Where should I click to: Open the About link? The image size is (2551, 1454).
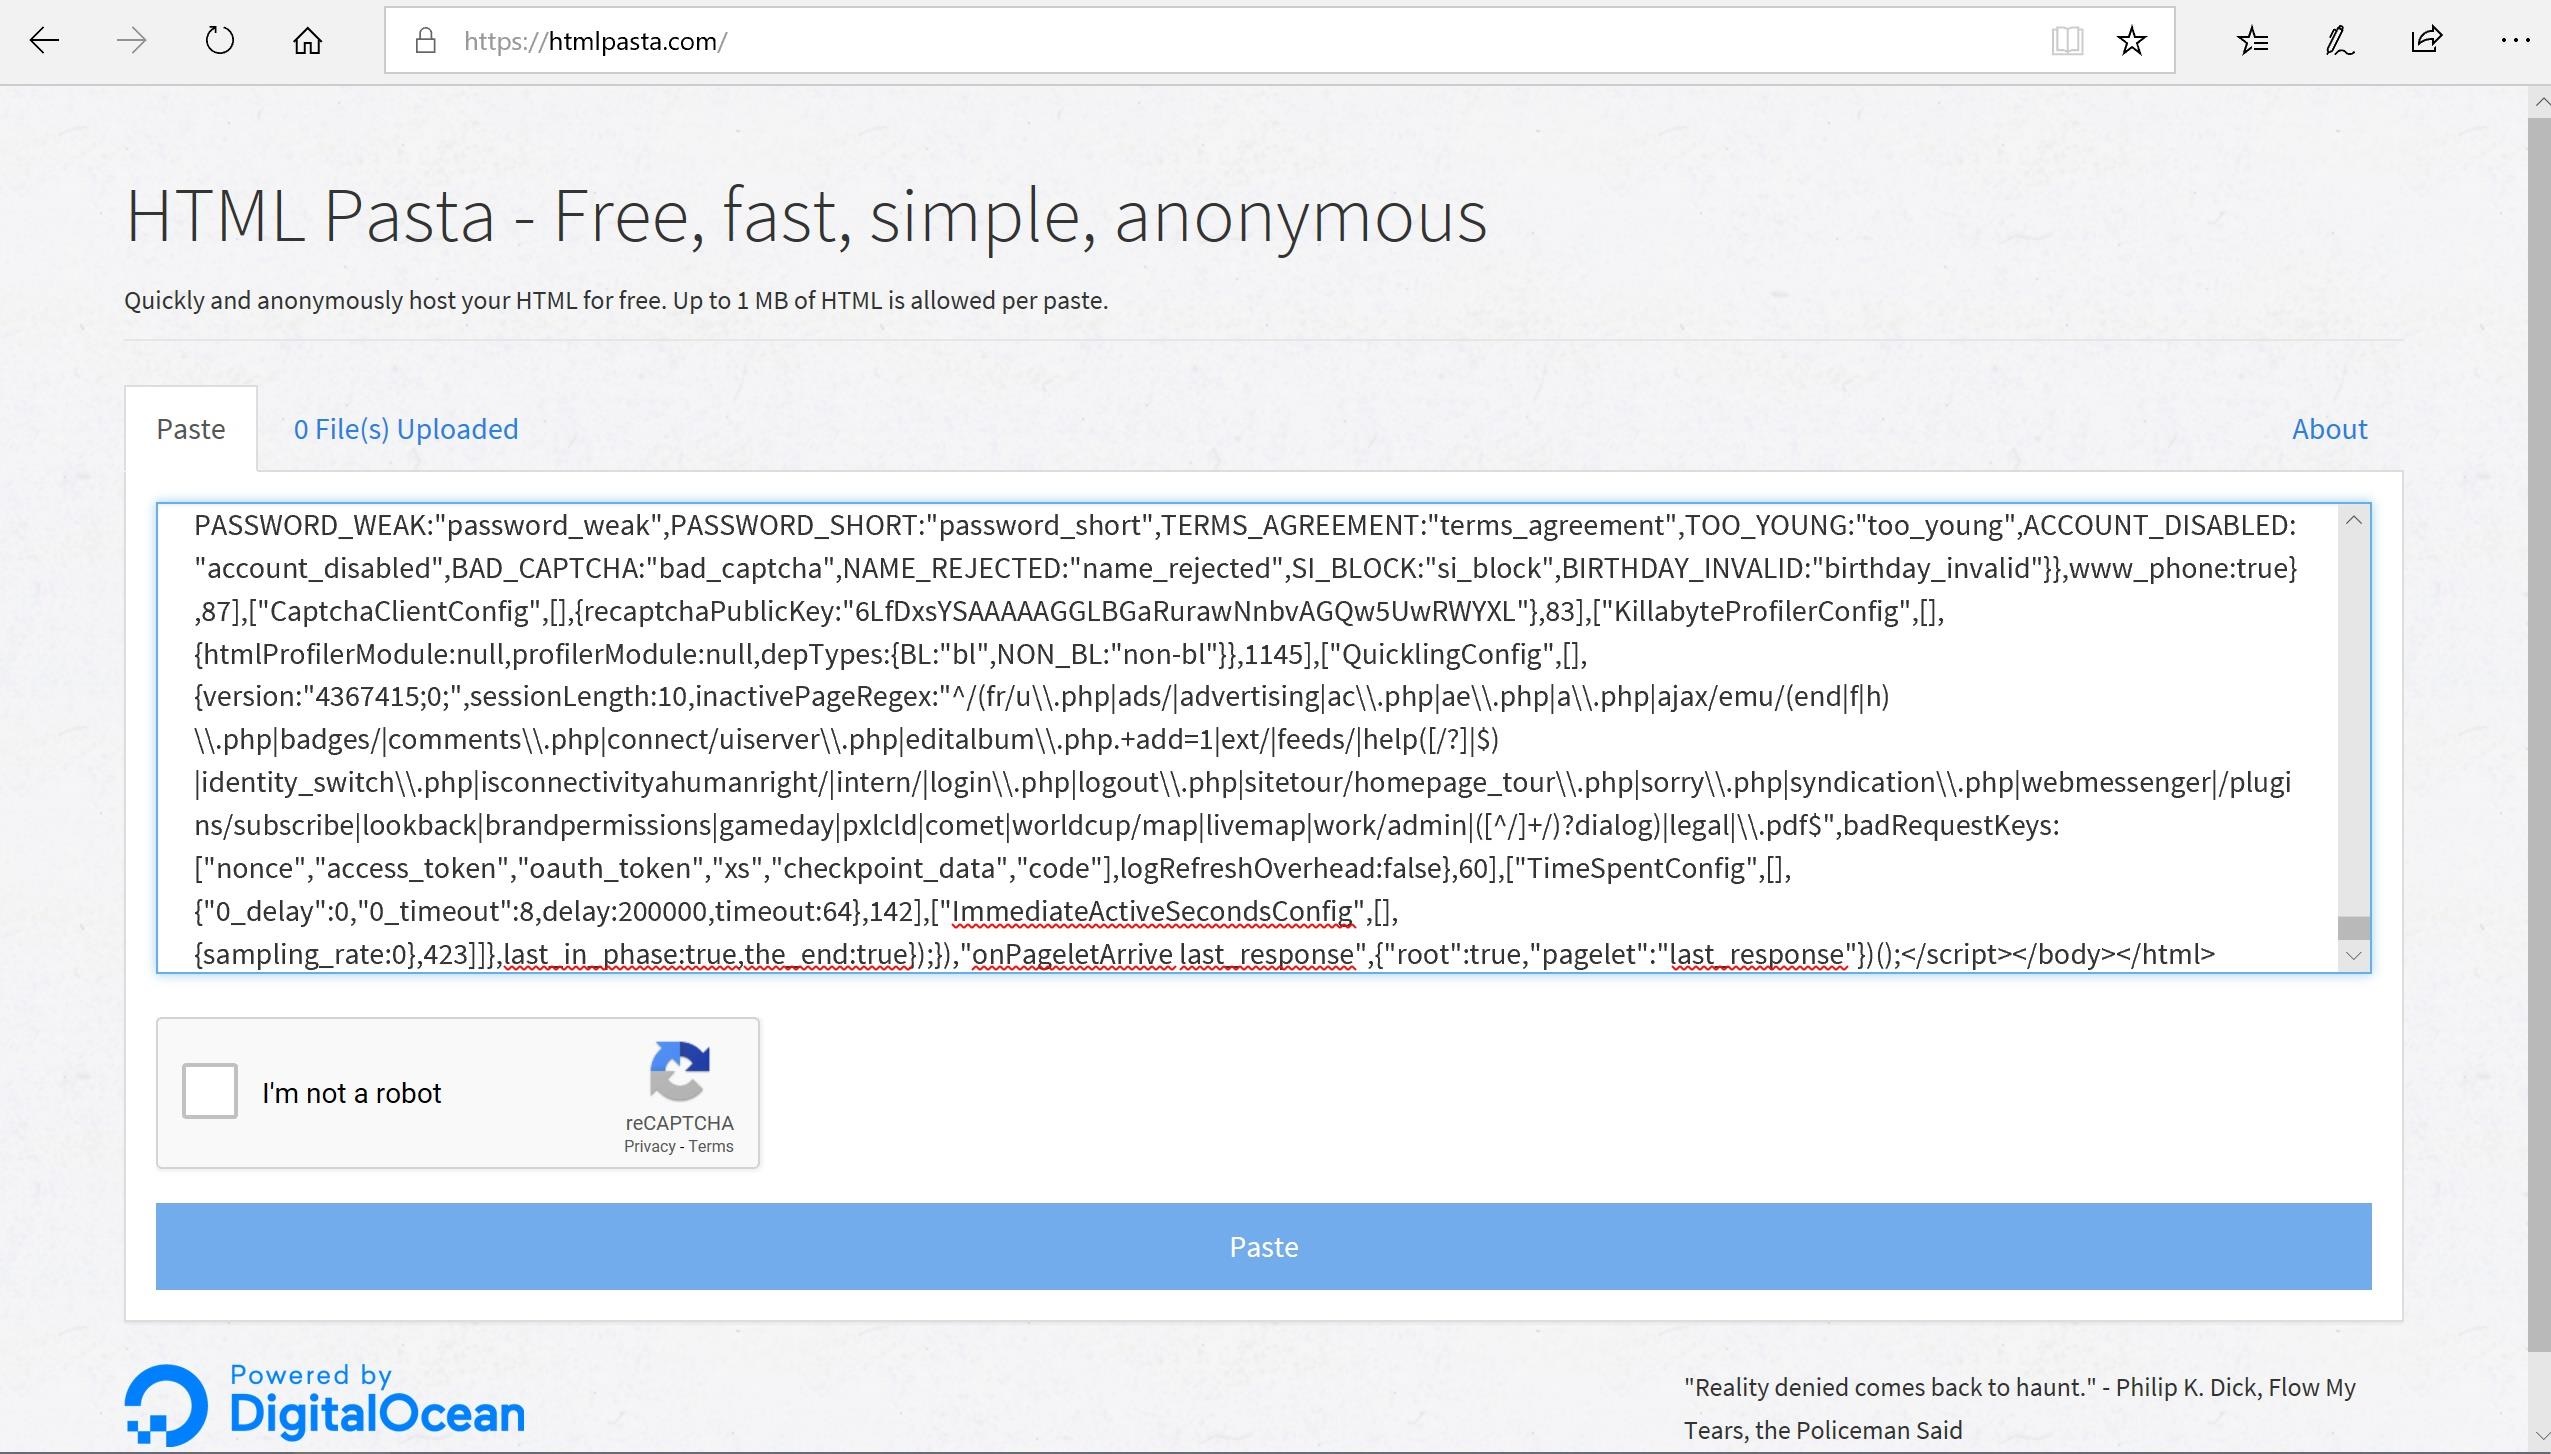[x=2329, y=429]
